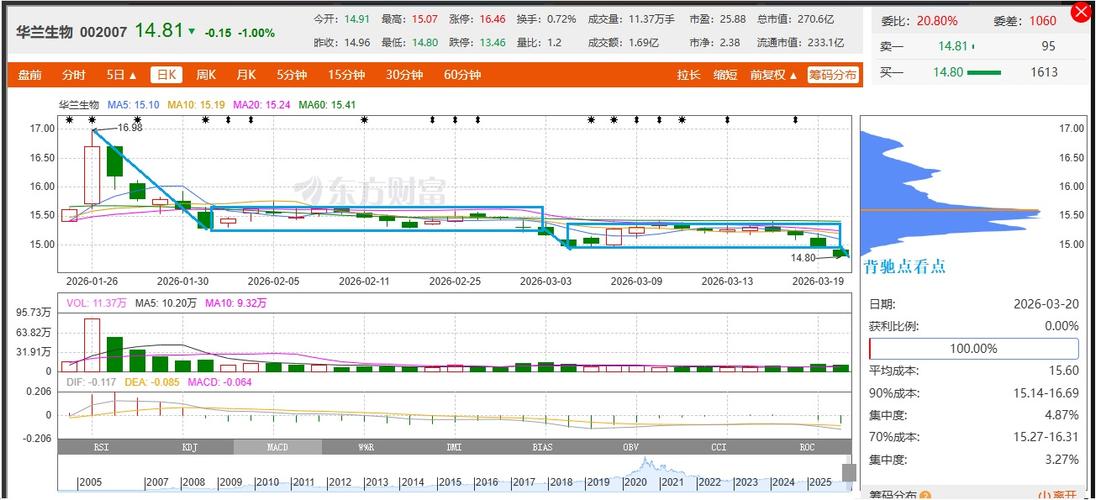Show the 5分钟 candlestick chart
The image size is (1096, 500).
[x=291, y=75]
